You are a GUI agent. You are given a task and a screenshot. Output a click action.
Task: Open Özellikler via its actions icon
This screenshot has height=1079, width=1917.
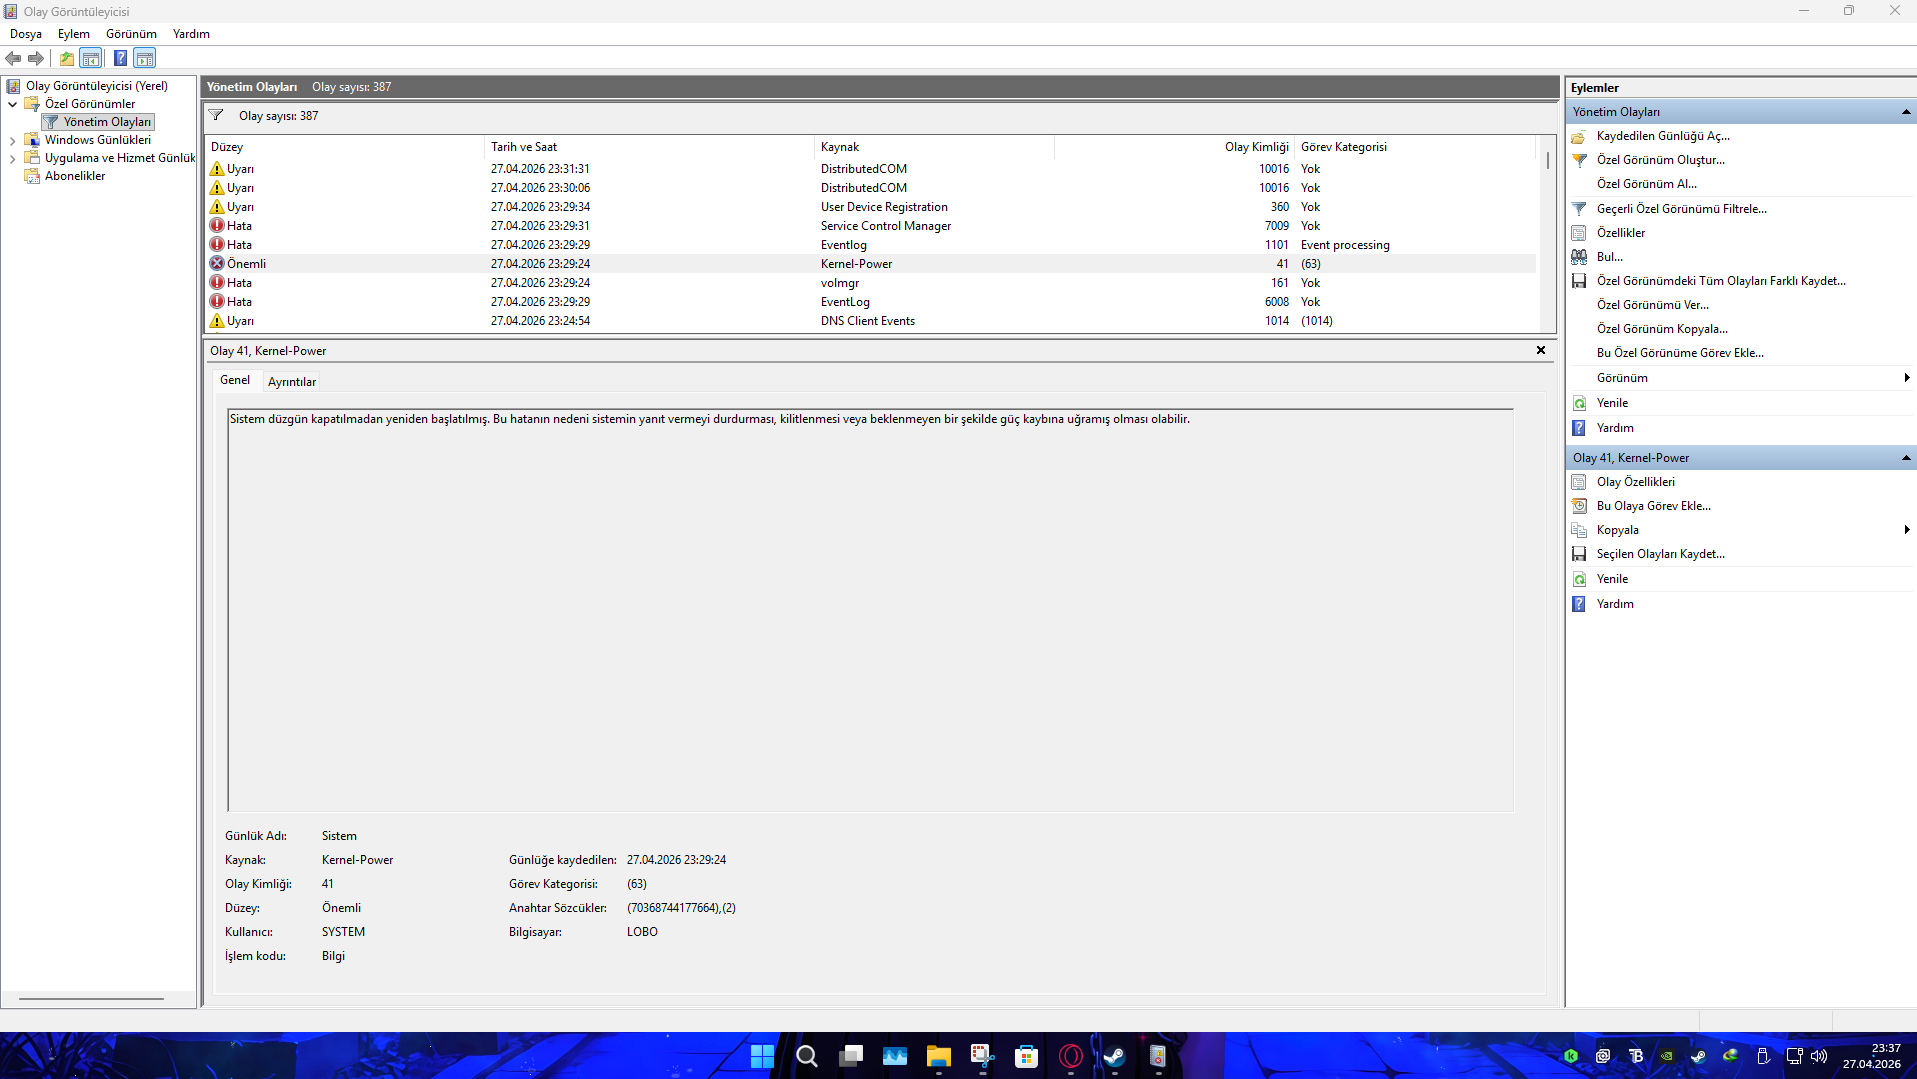point(1579,233)
